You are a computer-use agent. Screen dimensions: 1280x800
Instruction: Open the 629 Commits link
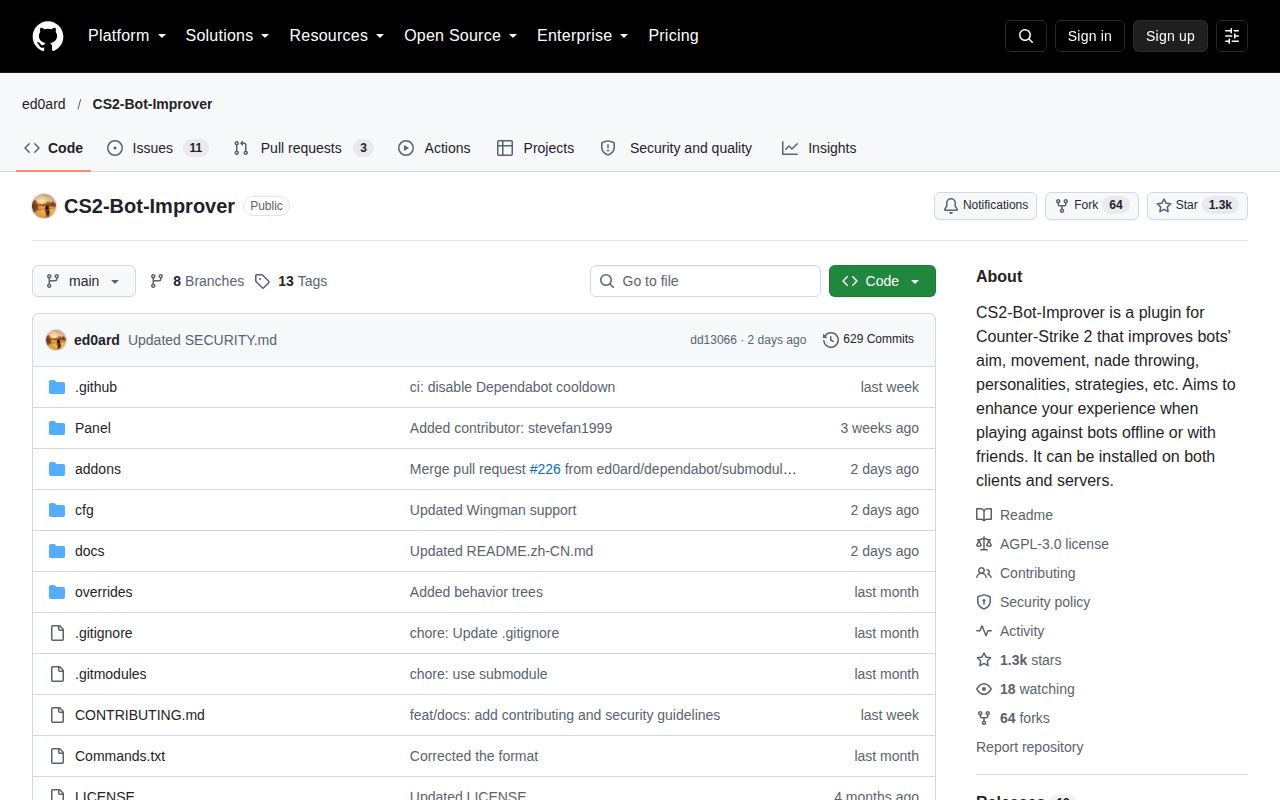coord(869,340)
